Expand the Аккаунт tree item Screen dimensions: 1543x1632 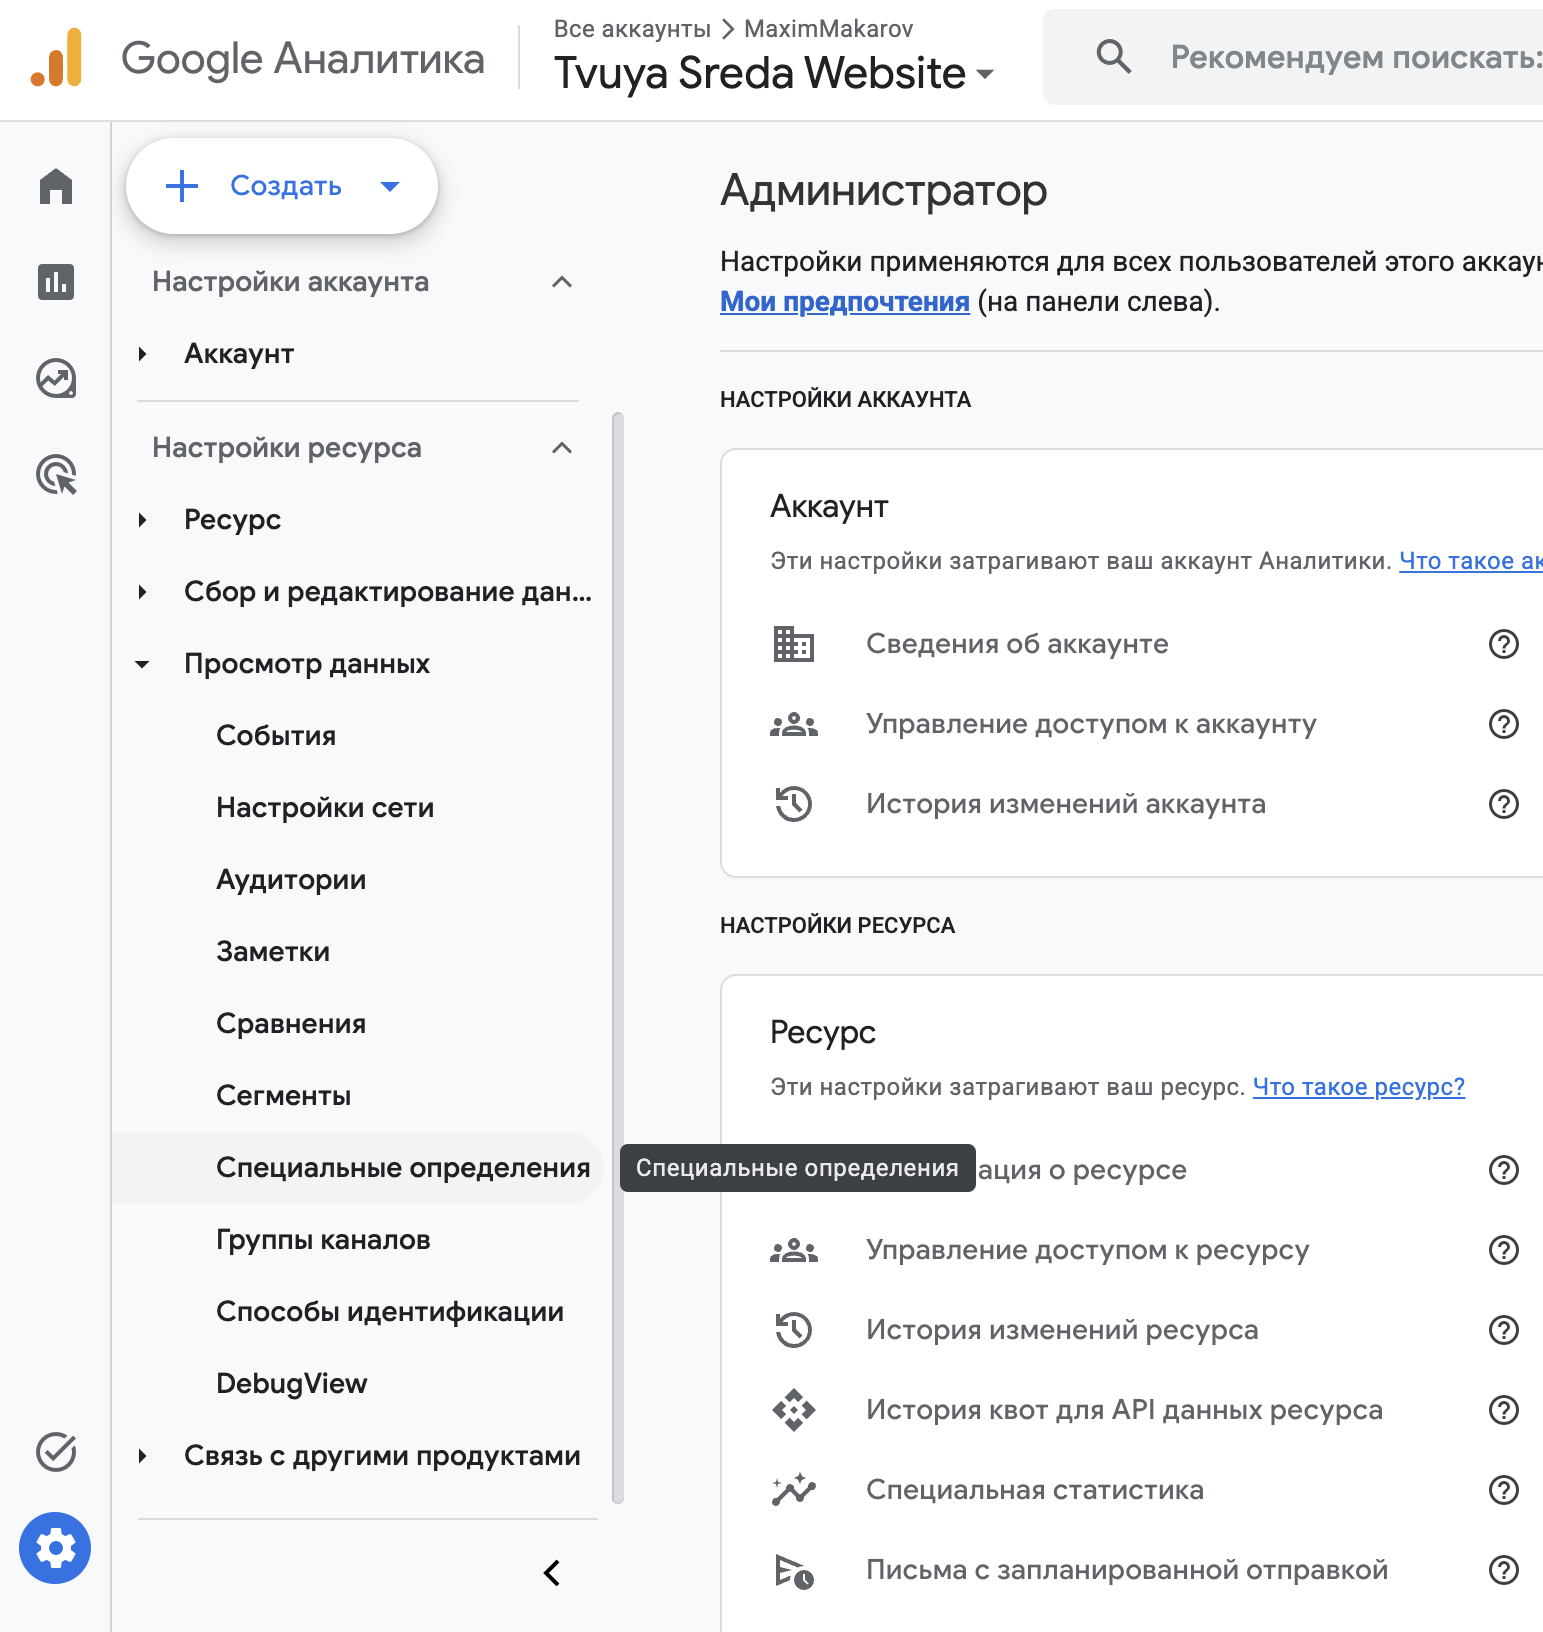tap(143, 354)
